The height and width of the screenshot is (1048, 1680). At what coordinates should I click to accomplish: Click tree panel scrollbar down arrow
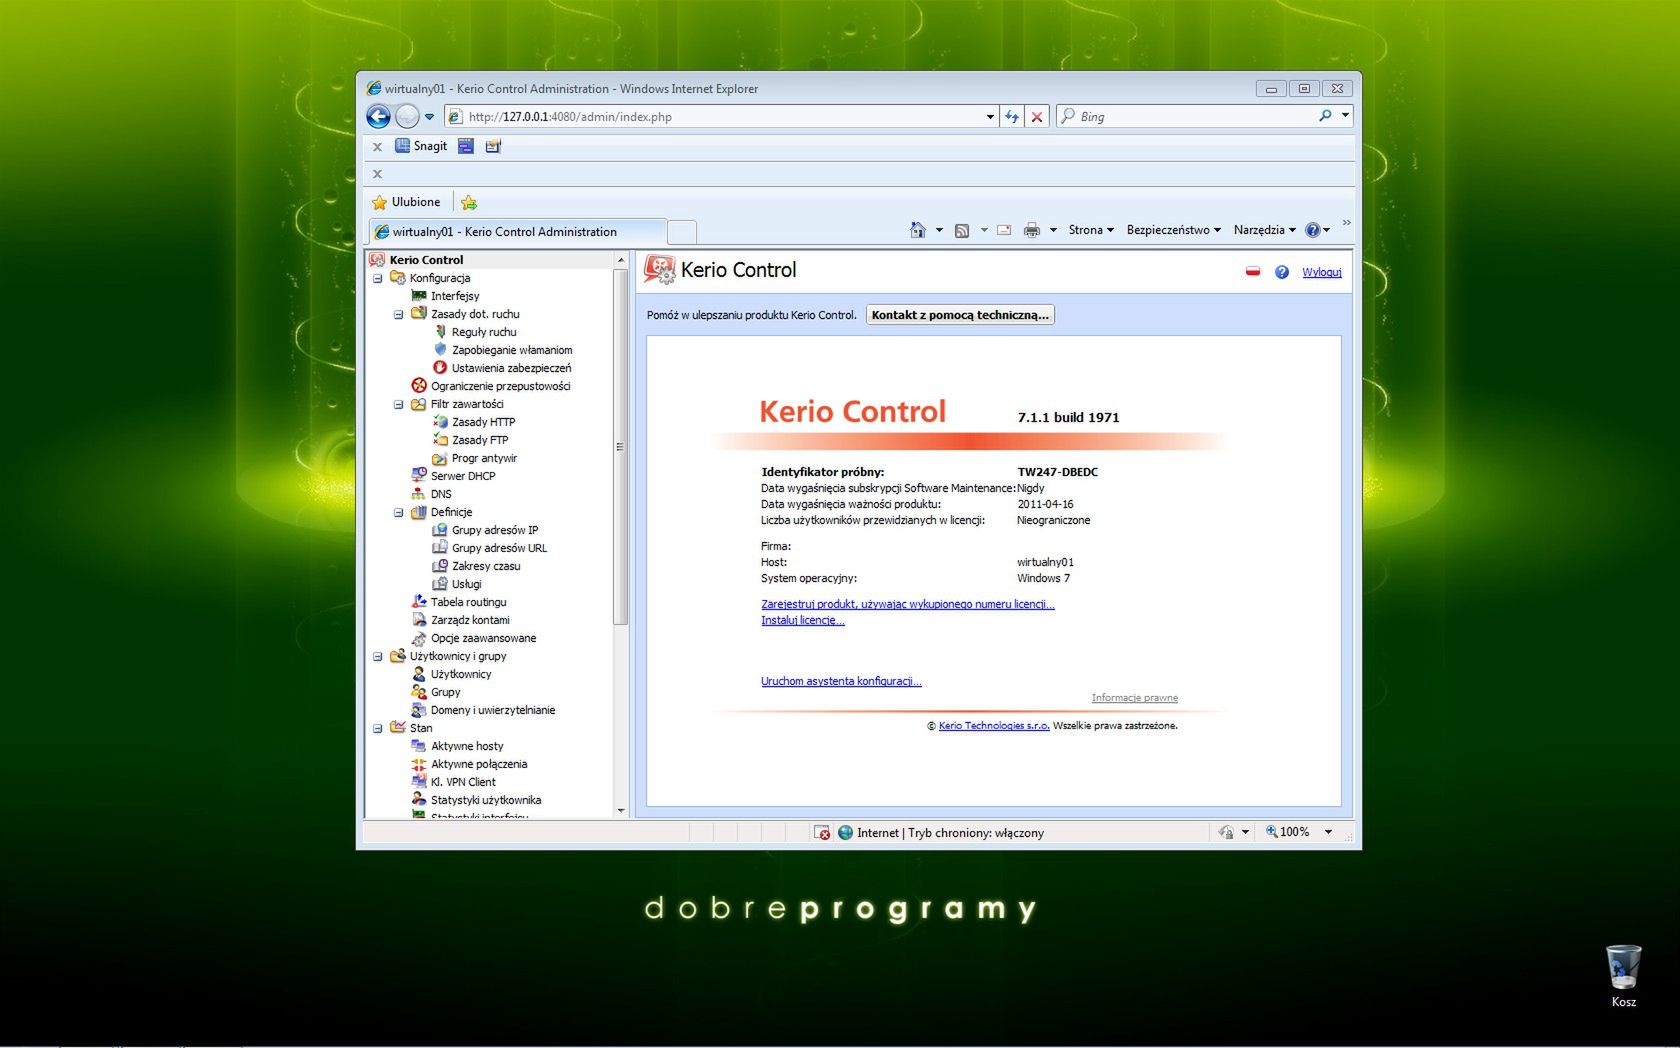click(621, 810)
